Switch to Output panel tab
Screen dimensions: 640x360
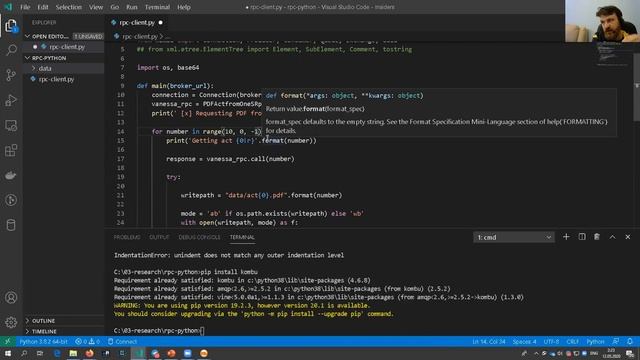[159, 237]
